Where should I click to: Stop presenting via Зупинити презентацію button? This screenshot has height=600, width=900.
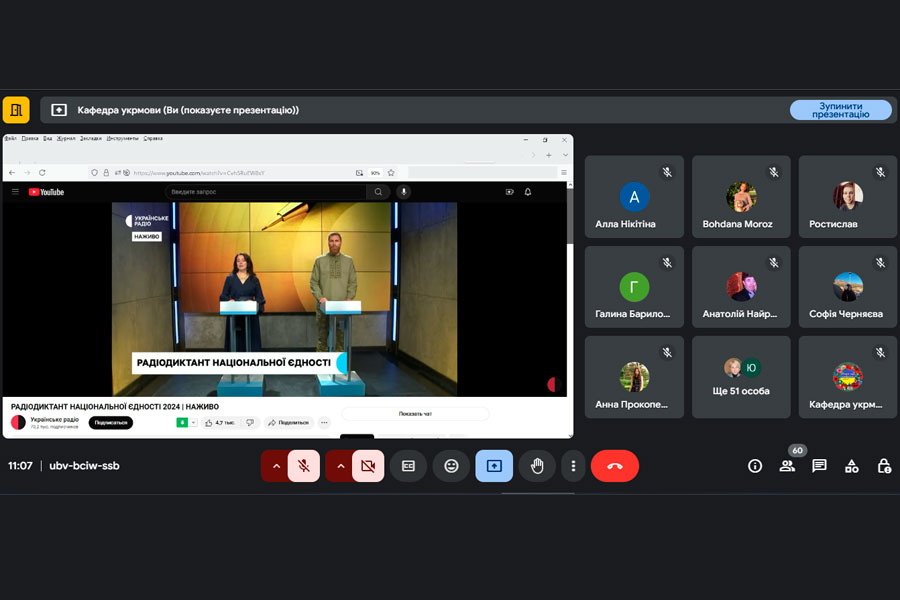[x=840, y=110]
